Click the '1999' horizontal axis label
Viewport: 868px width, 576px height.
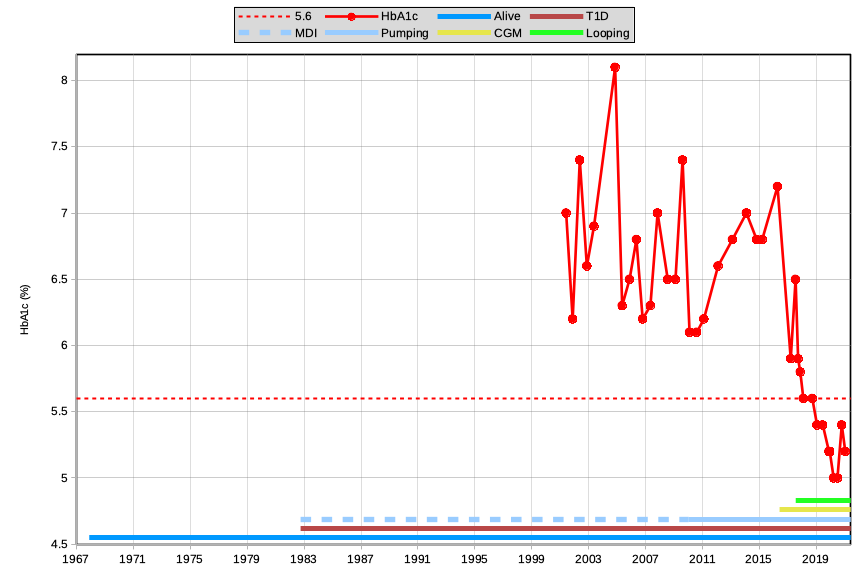tap(531, 559)
